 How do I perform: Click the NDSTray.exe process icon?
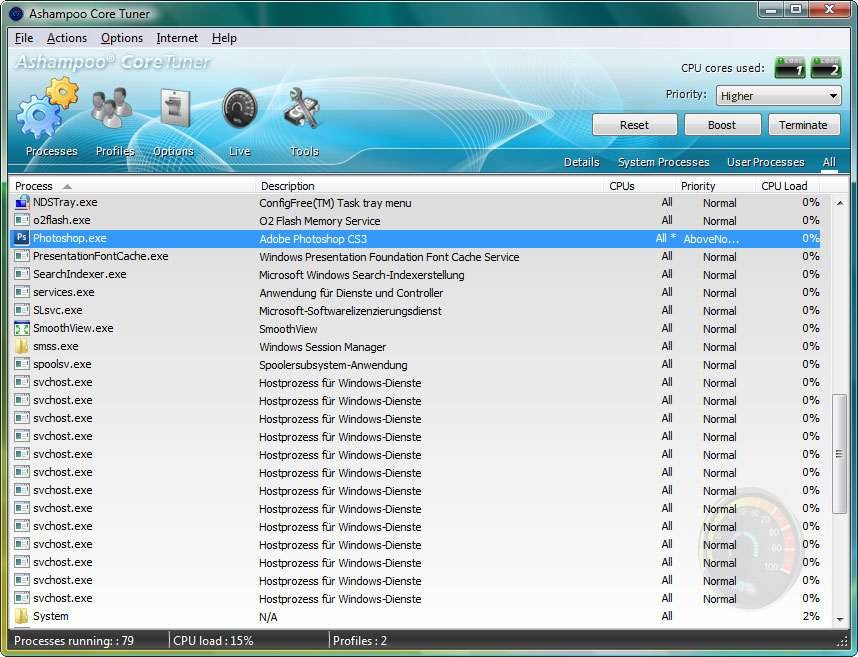coord(22,203)
